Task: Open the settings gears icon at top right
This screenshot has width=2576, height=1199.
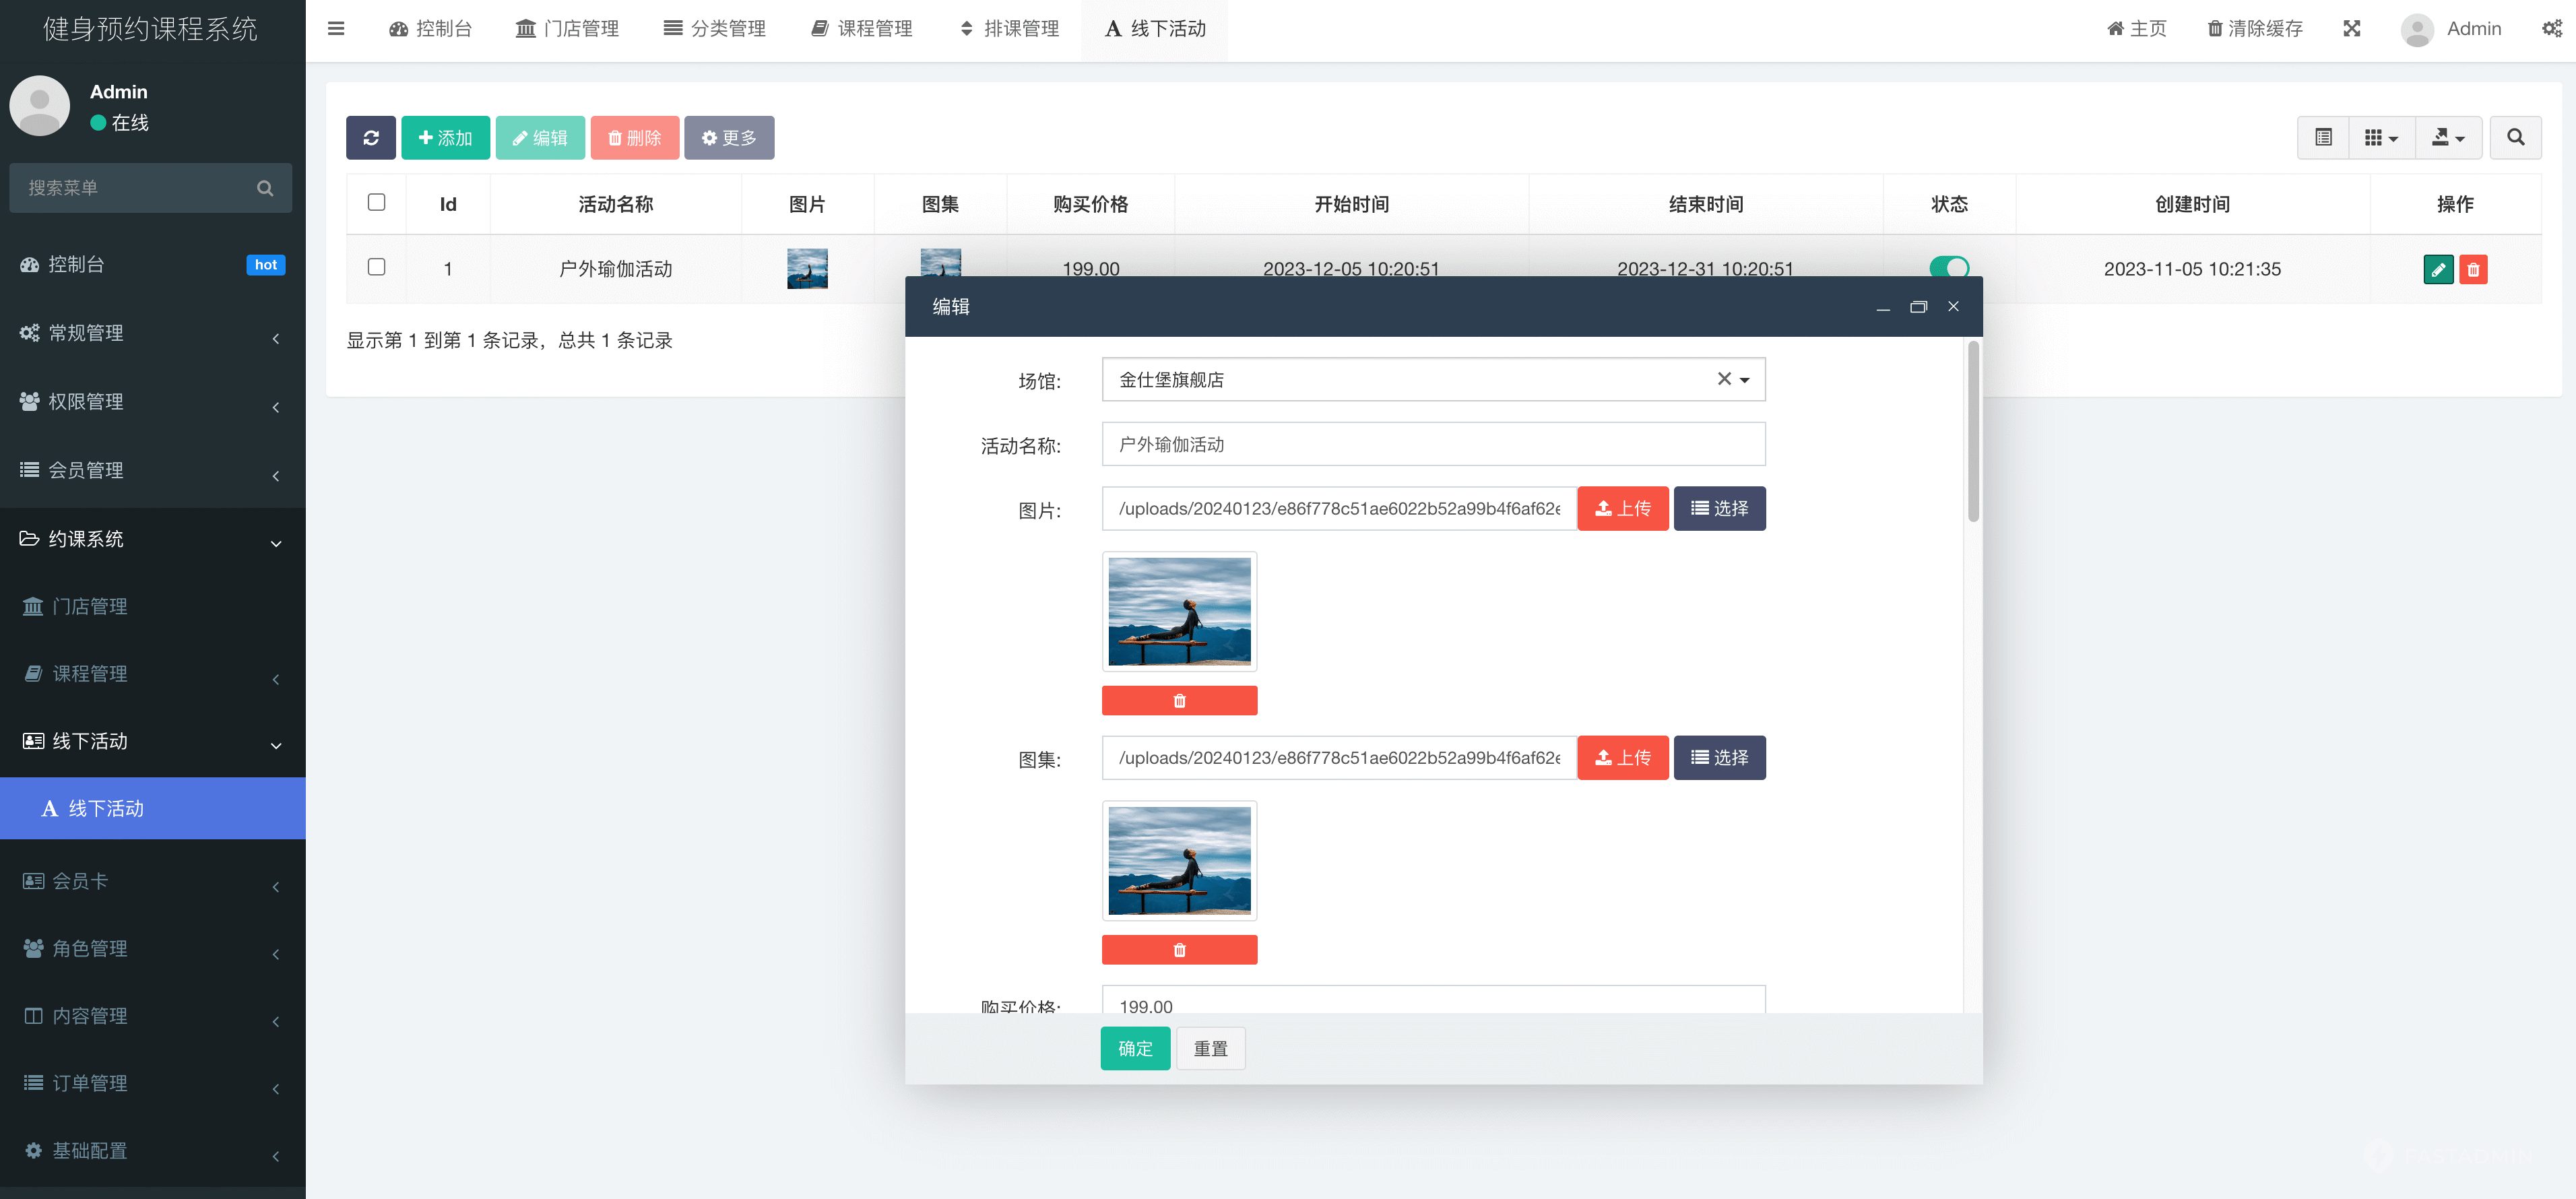Action: pos(2553,29)
